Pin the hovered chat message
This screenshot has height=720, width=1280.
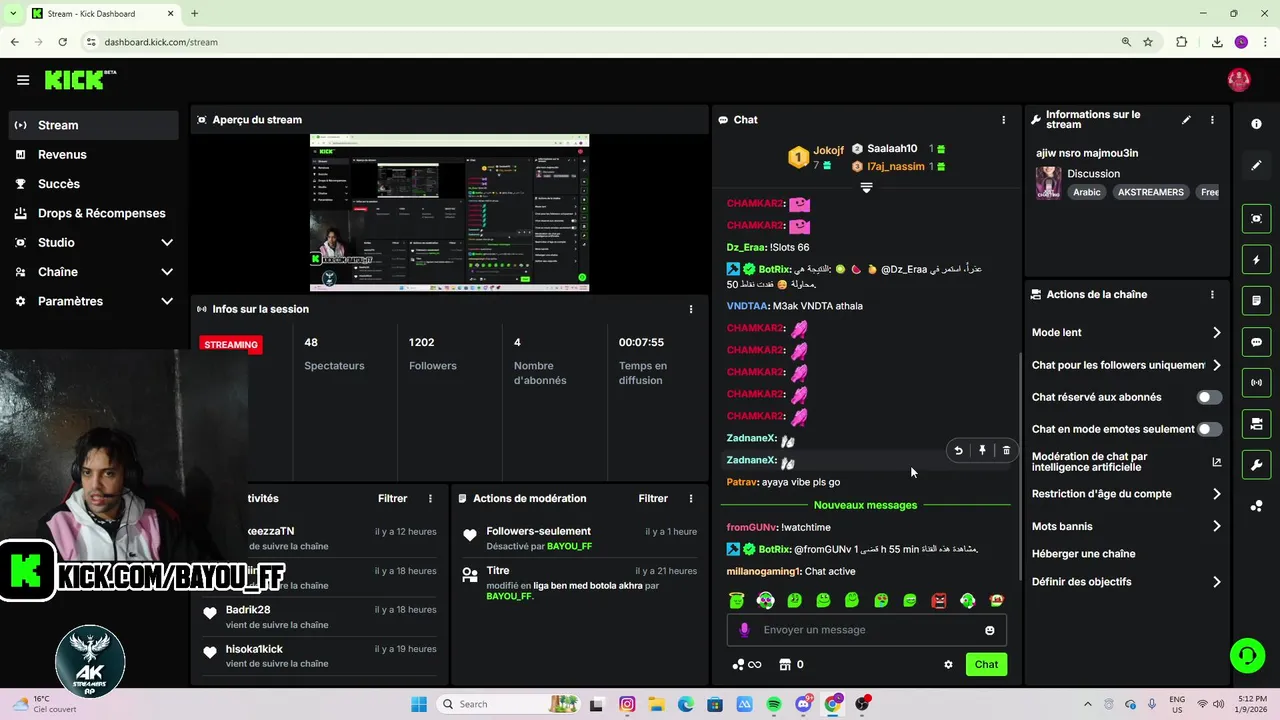[982, 451]
